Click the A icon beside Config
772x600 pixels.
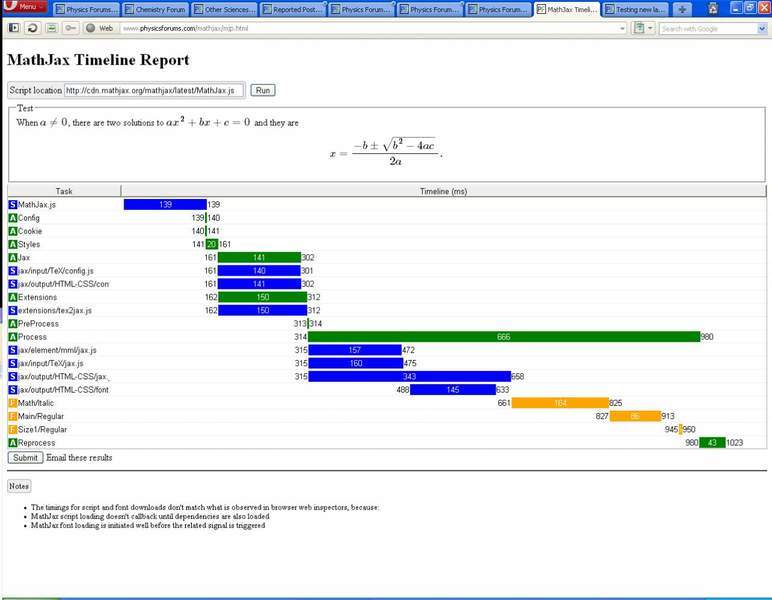click(13, 218)
